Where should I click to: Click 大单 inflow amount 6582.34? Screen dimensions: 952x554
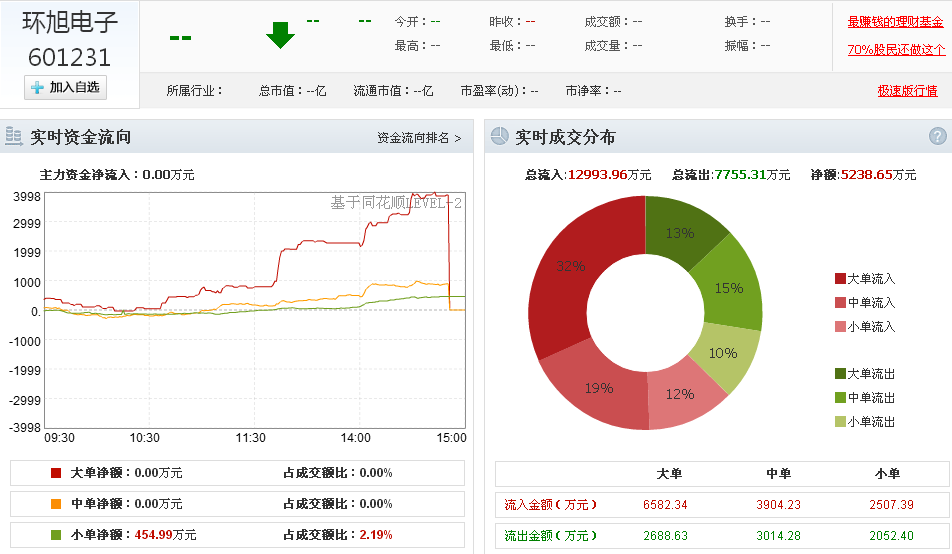pyautogui.click(x=665, y=505)
